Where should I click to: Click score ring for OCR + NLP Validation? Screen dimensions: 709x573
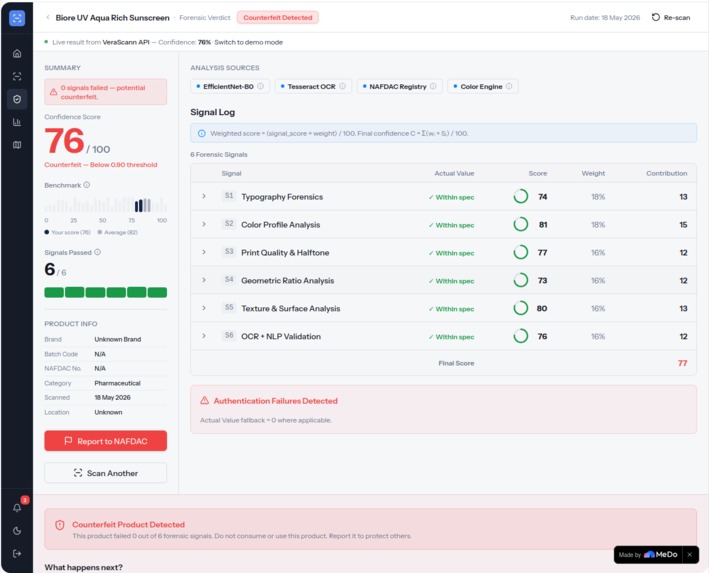pos(520,336)
